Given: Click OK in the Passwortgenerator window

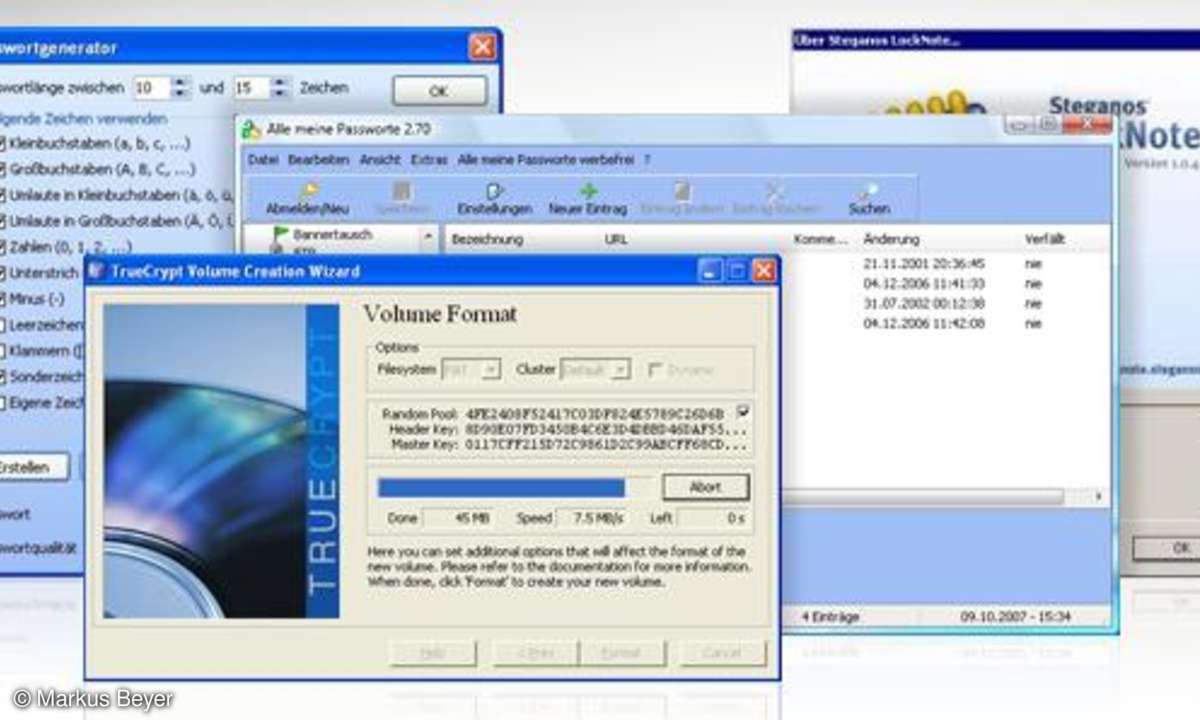Looking at the screenshot, I should (439, 90).
